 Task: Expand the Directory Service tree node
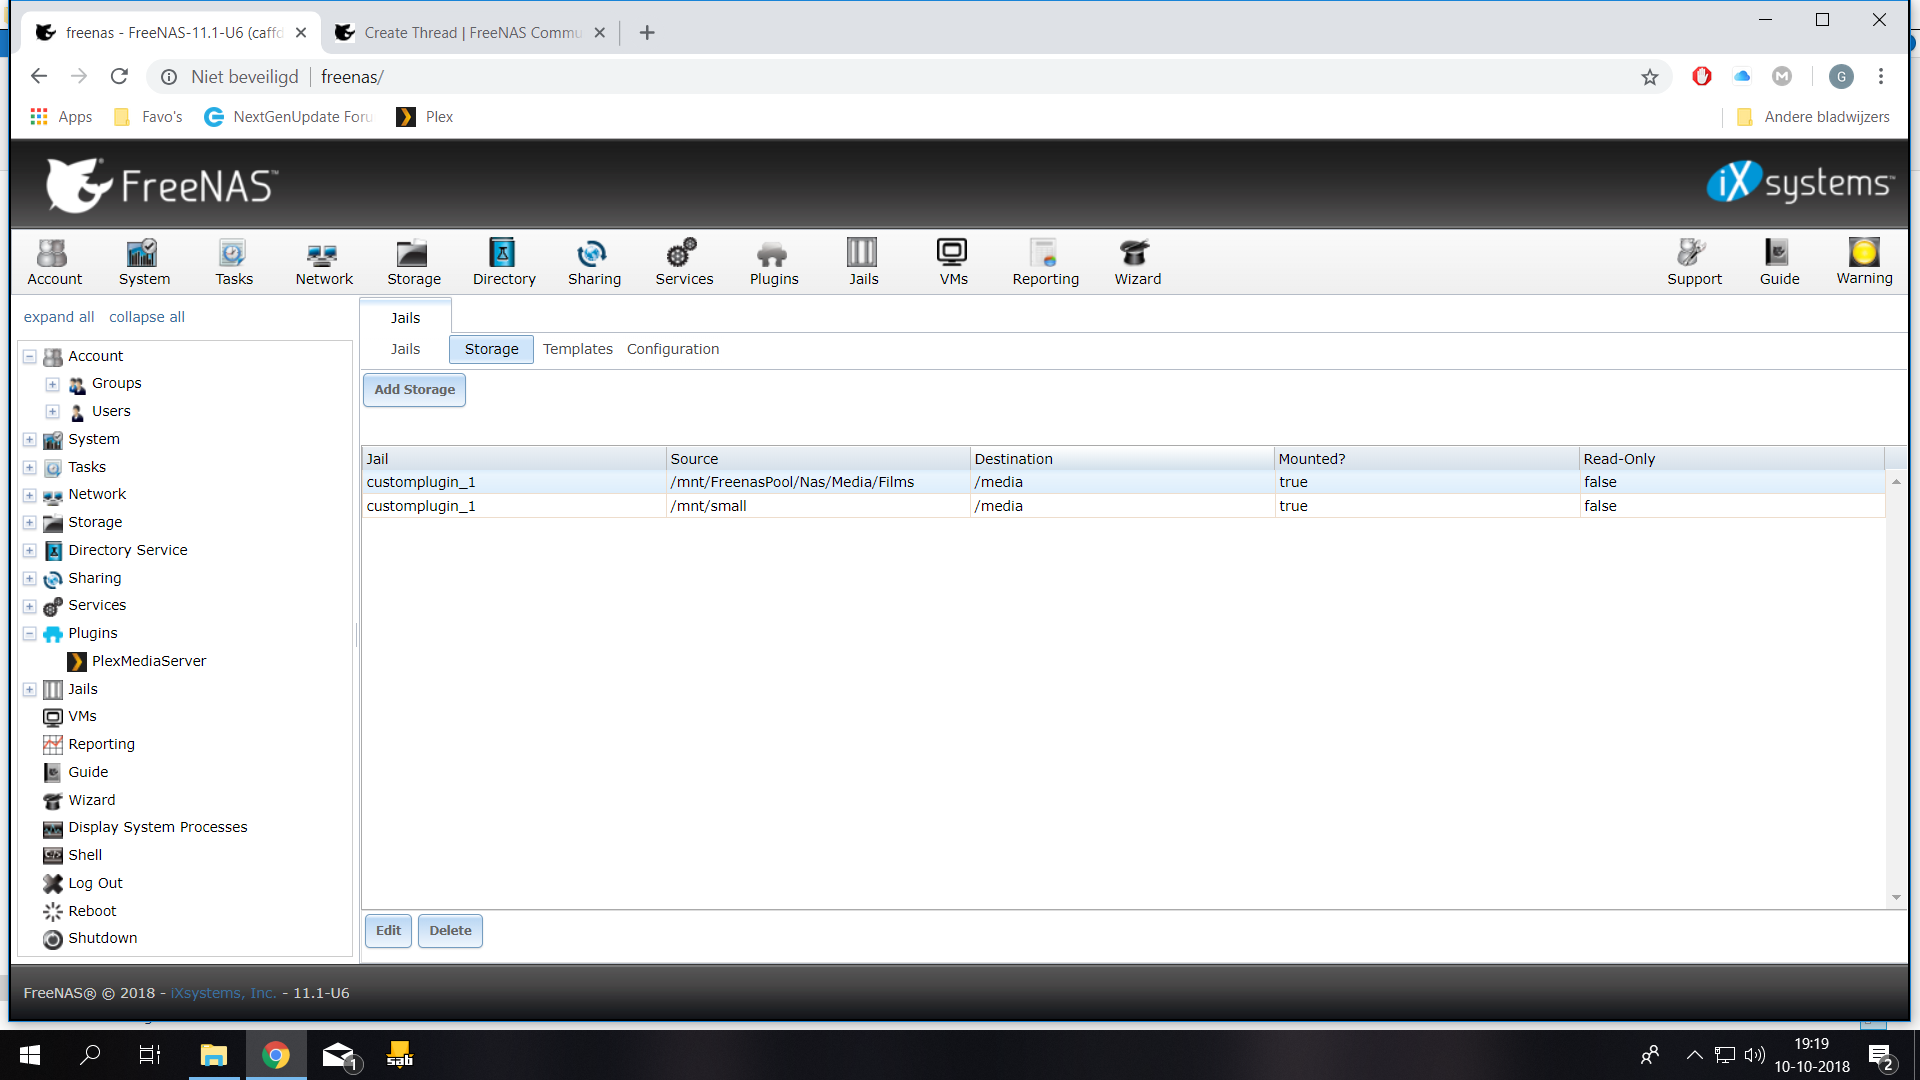(x=29, y=550)
